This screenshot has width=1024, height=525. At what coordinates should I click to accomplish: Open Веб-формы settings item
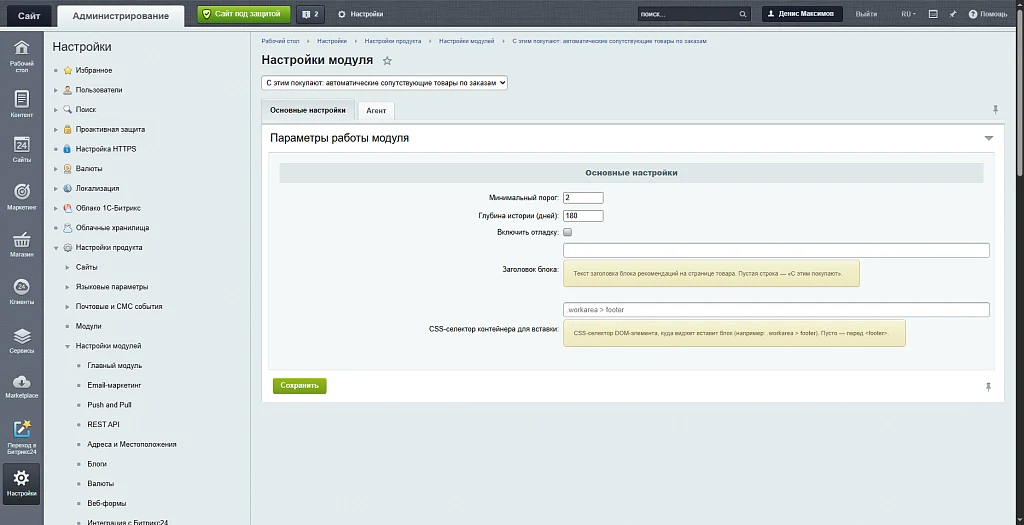(x=106, y=503)
